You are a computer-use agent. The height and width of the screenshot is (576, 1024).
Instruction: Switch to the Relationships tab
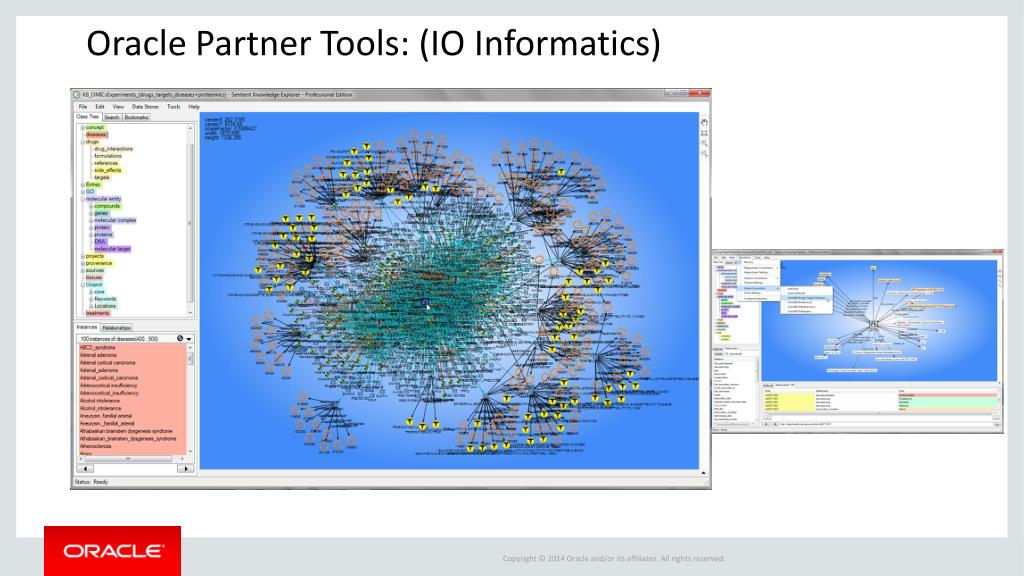click(x=116, y=328)
